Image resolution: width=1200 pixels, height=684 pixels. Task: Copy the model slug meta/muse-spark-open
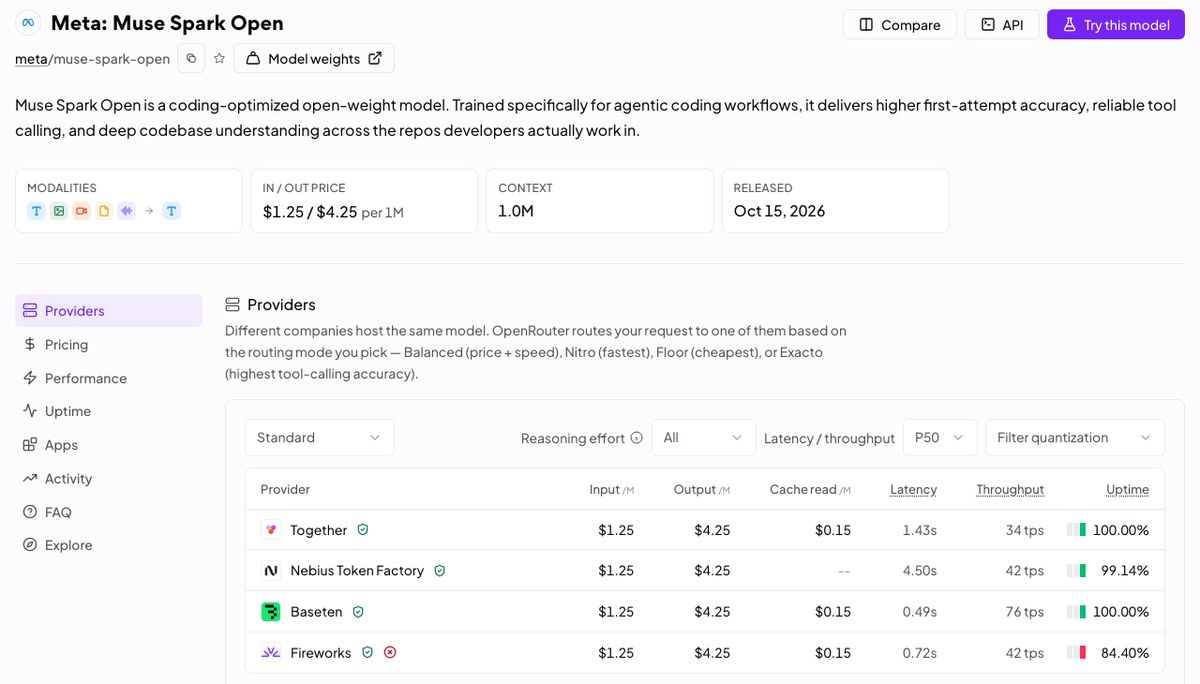[191, 58]
